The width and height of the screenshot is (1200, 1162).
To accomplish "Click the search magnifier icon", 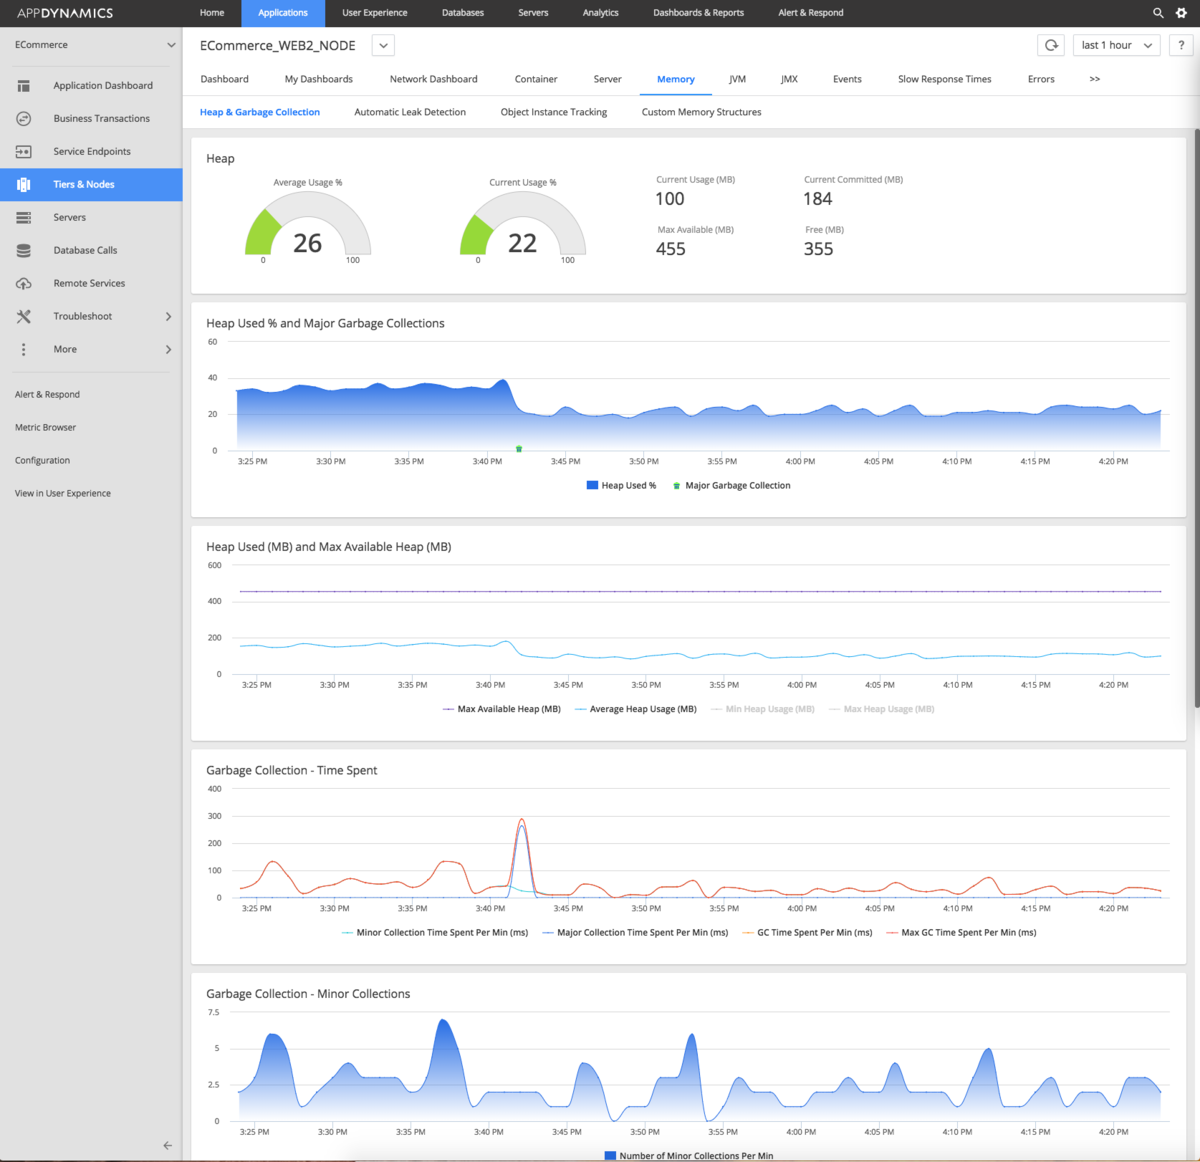I will click(x=1158, y=13).
